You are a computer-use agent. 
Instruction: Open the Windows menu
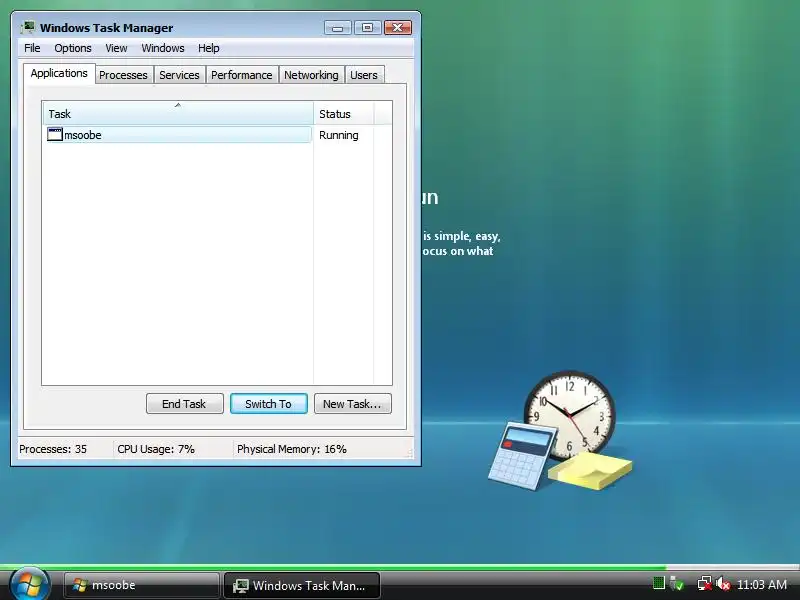[163, 48]
